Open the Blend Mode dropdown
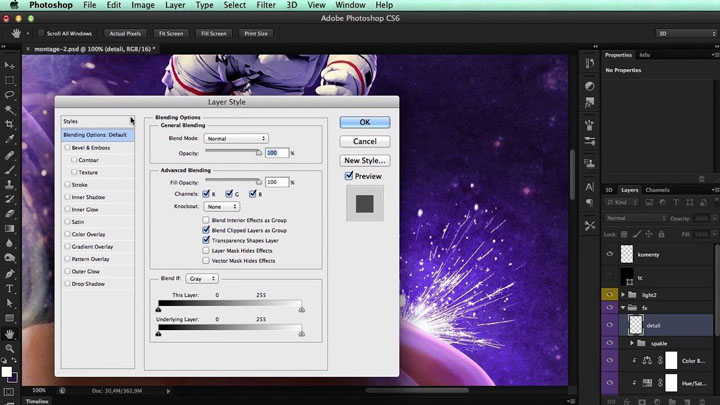The width and height of the screenshot is (720, 405). click(x=236, y=138)
